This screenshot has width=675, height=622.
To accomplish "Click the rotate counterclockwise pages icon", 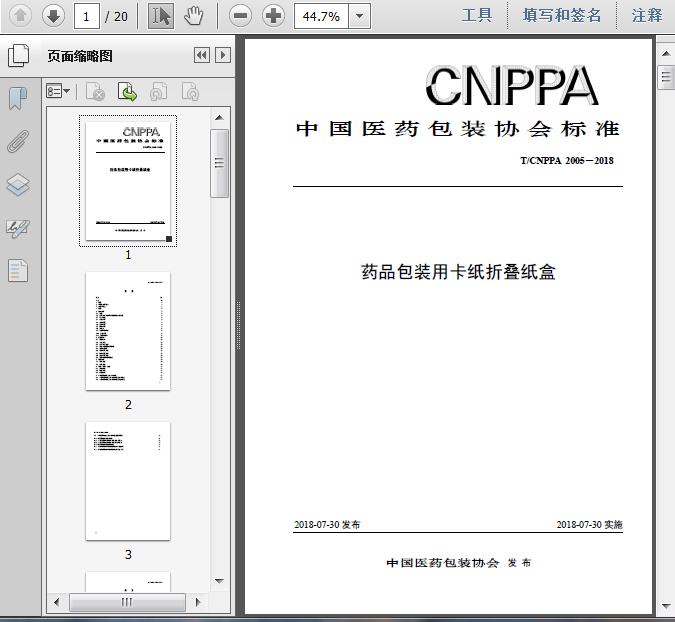I will pos(158,92).
